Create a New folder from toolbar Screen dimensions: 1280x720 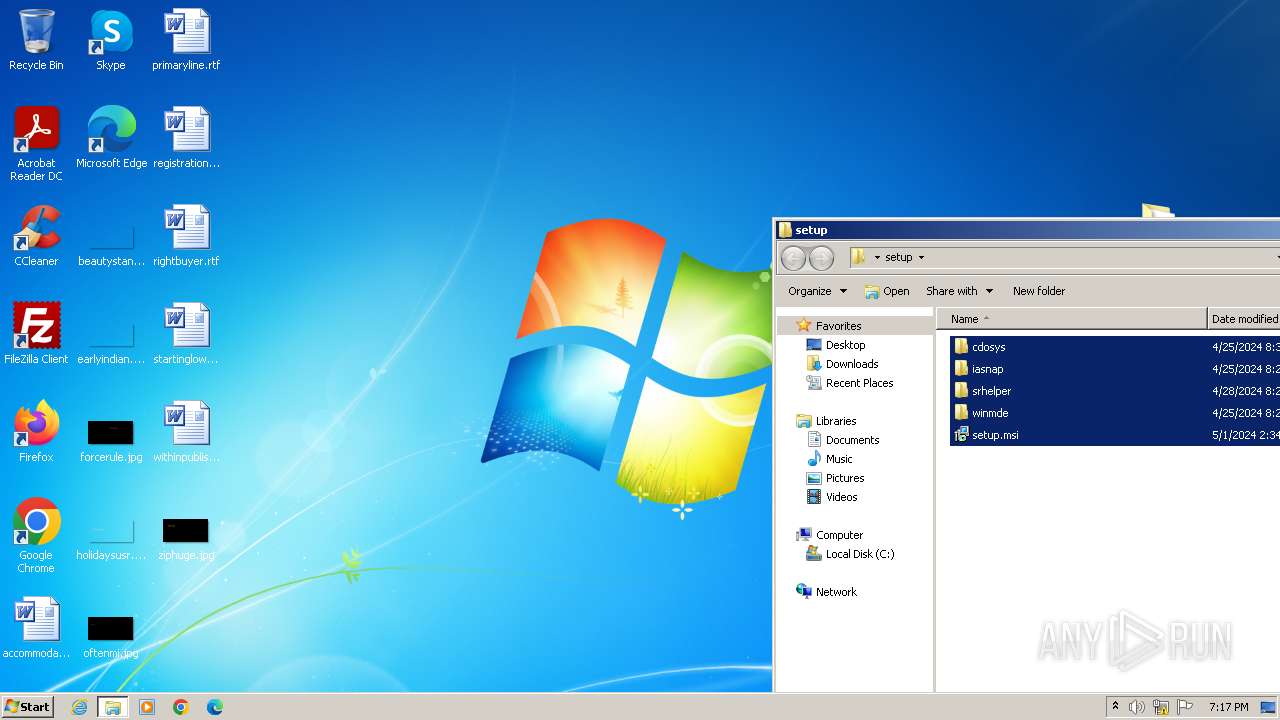(x=1039, y=291)
